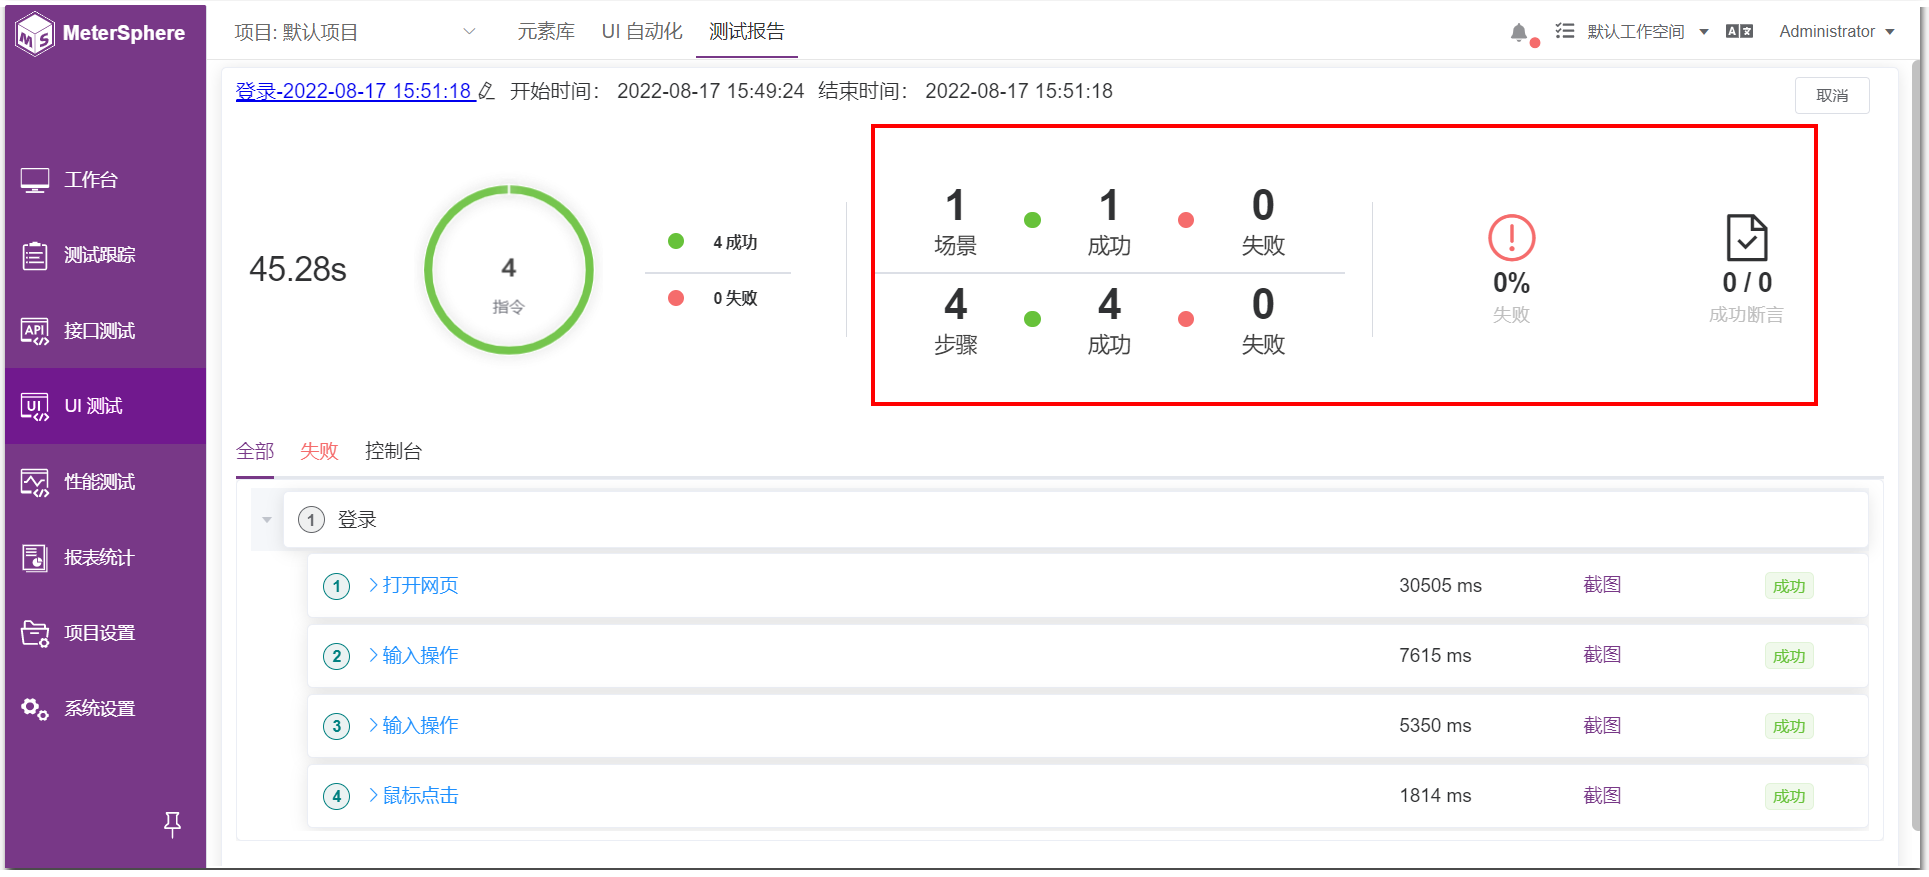Click the 成功断言 document check icon
The width and height of the screenshot is (1929, 877).
point(1747,238)
